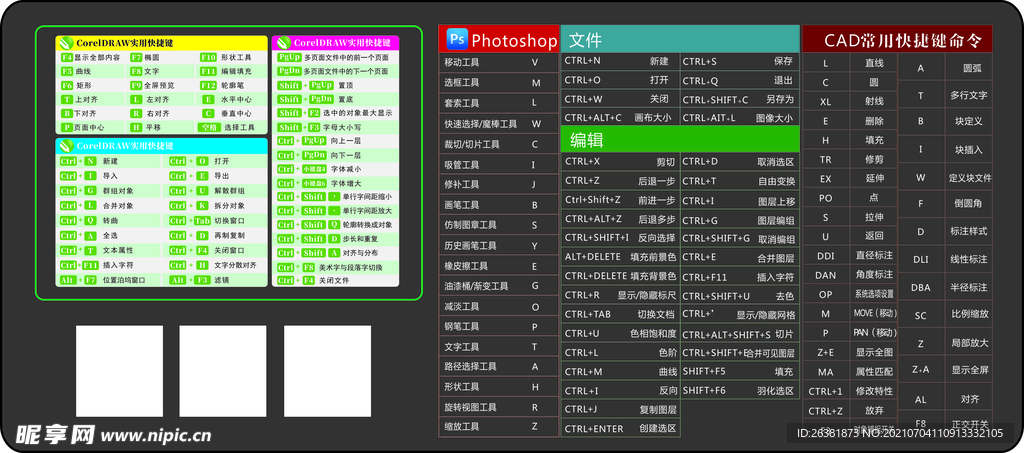Click the ALT+DELETE 填充前景色 cell
Image resolution: width=1024 pixels, height=453 pixels.
tap(620, 257)
